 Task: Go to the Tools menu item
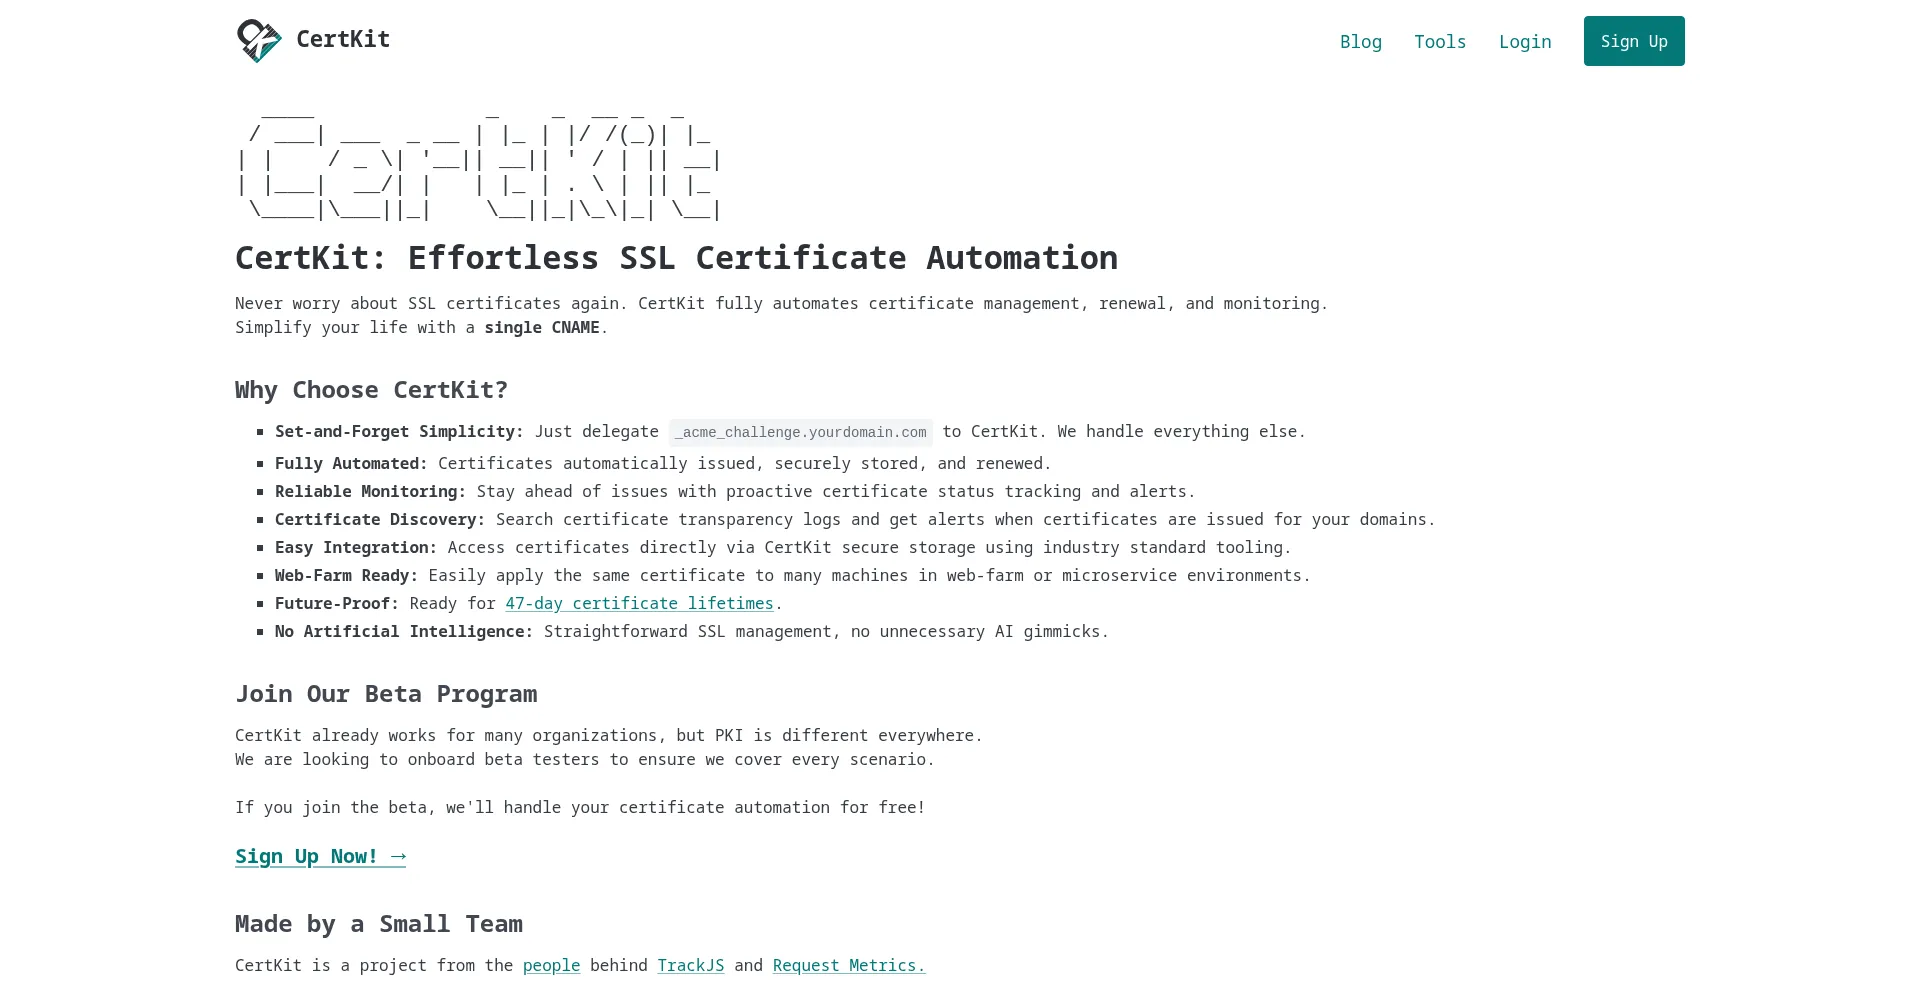(1439, 42)
